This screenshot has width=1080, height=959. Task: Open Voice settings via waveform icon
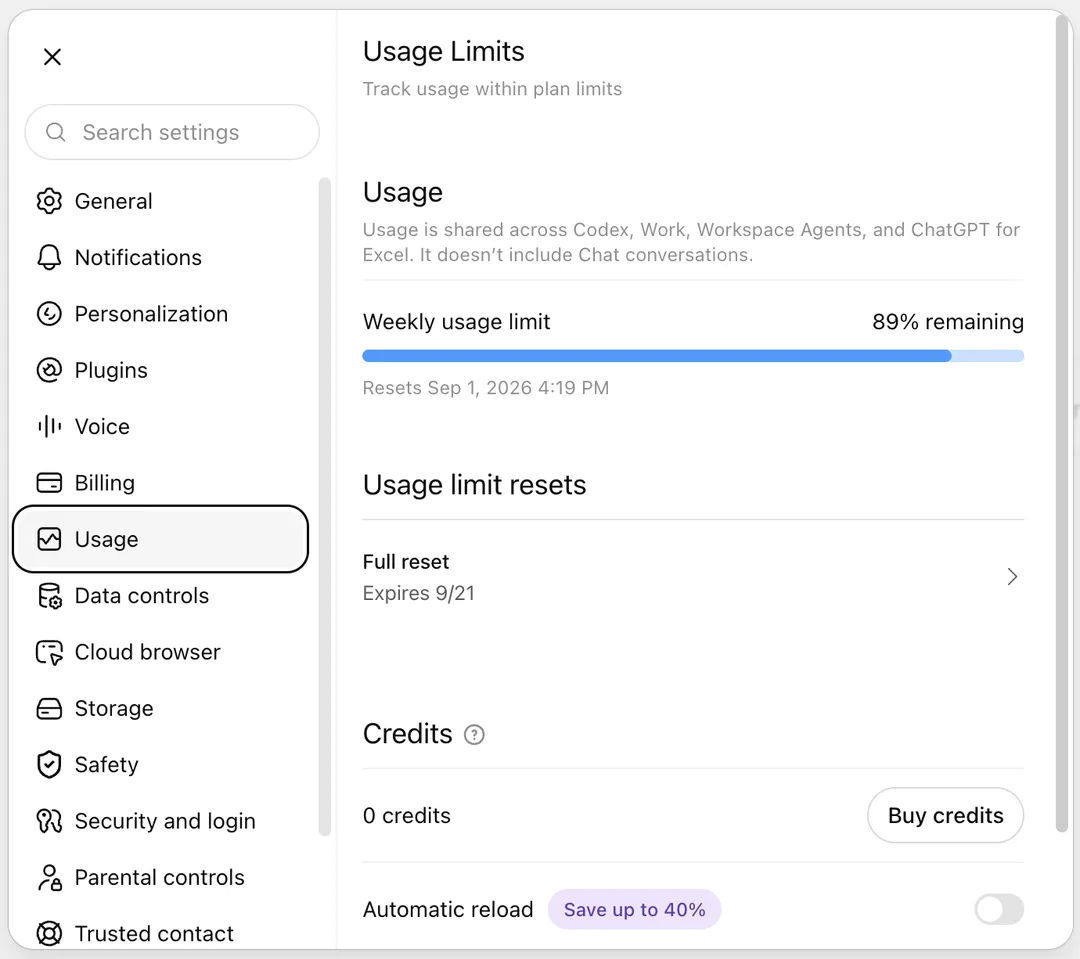[49, 426]
